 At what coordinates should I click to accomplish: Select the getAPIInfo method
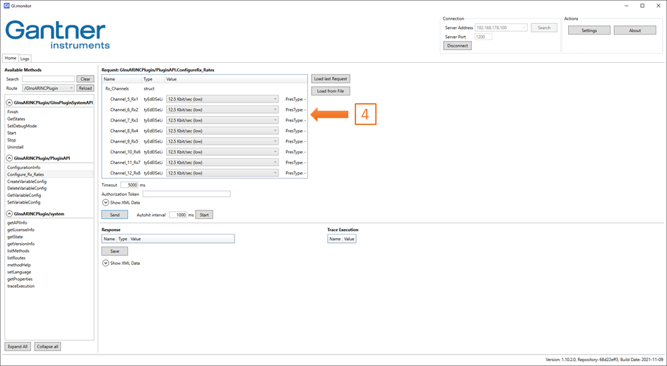point(17,223)
